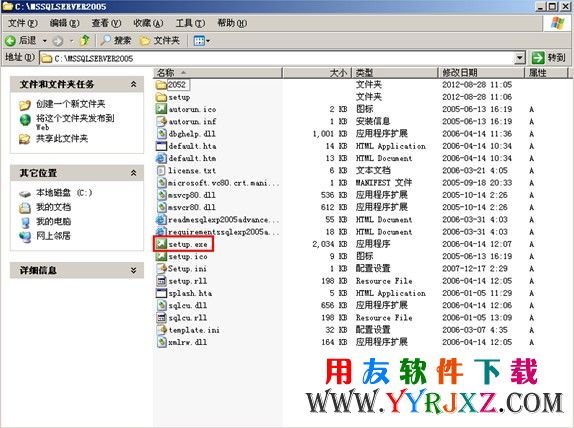This screenshot has height=428, width=574.
Task: Click 创建一个新文件夹 link
Action: [x=70, y=104]
